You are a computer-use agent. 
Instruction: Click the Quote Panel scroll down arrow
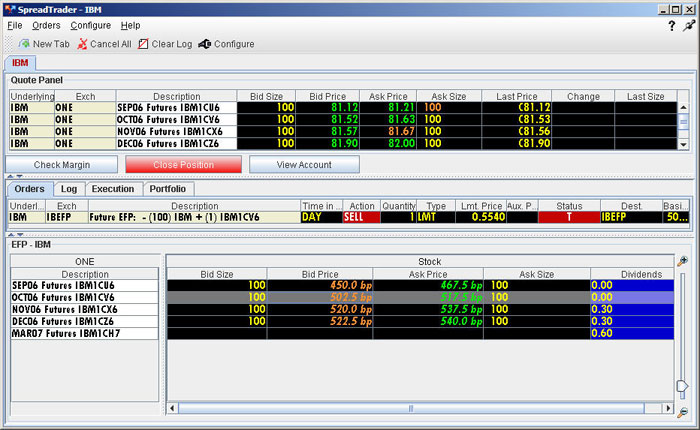point(683,144)
